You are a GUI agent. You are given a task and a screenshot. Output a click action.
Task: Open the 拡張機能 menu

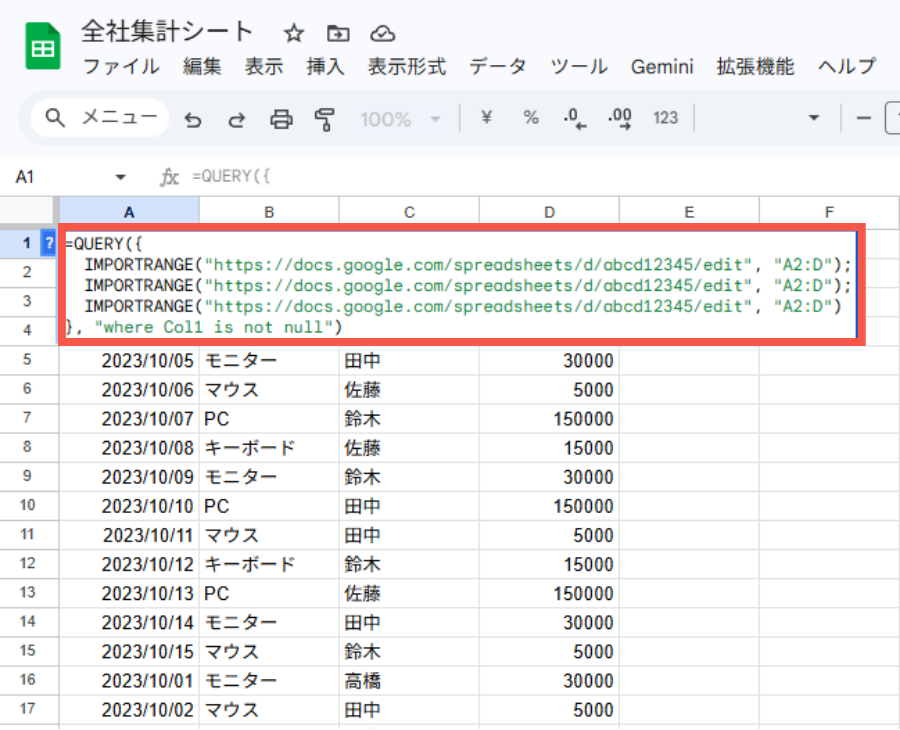[754, 67]
